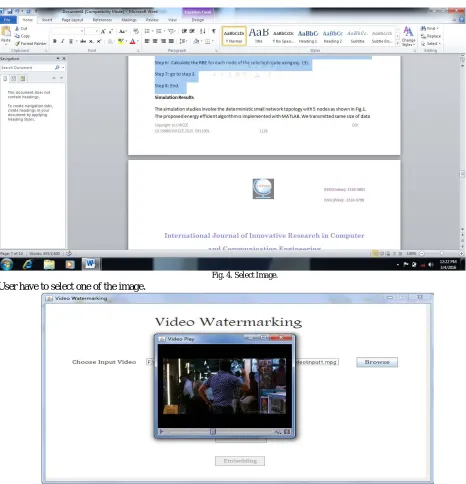Image resolution: width=466 pixels, height=484 pixels.
Task: Switch to the Mailings tab
Action: [129, 20]
